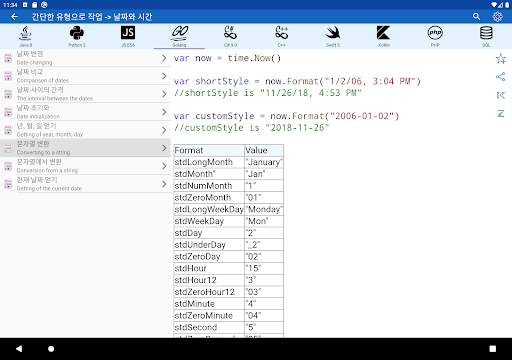Expand the Date changing chevron
This screenshot has width=512, height=360.
[164, 58]
